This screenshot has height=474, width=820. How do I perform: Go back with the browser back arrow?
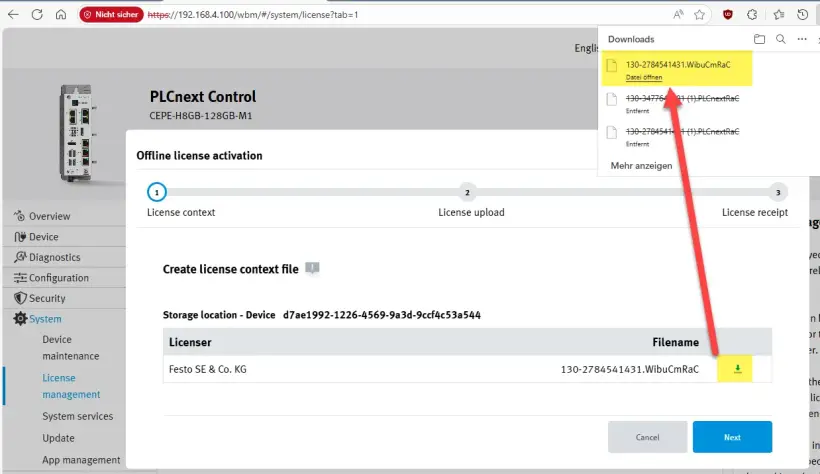[x=13, y=14]
